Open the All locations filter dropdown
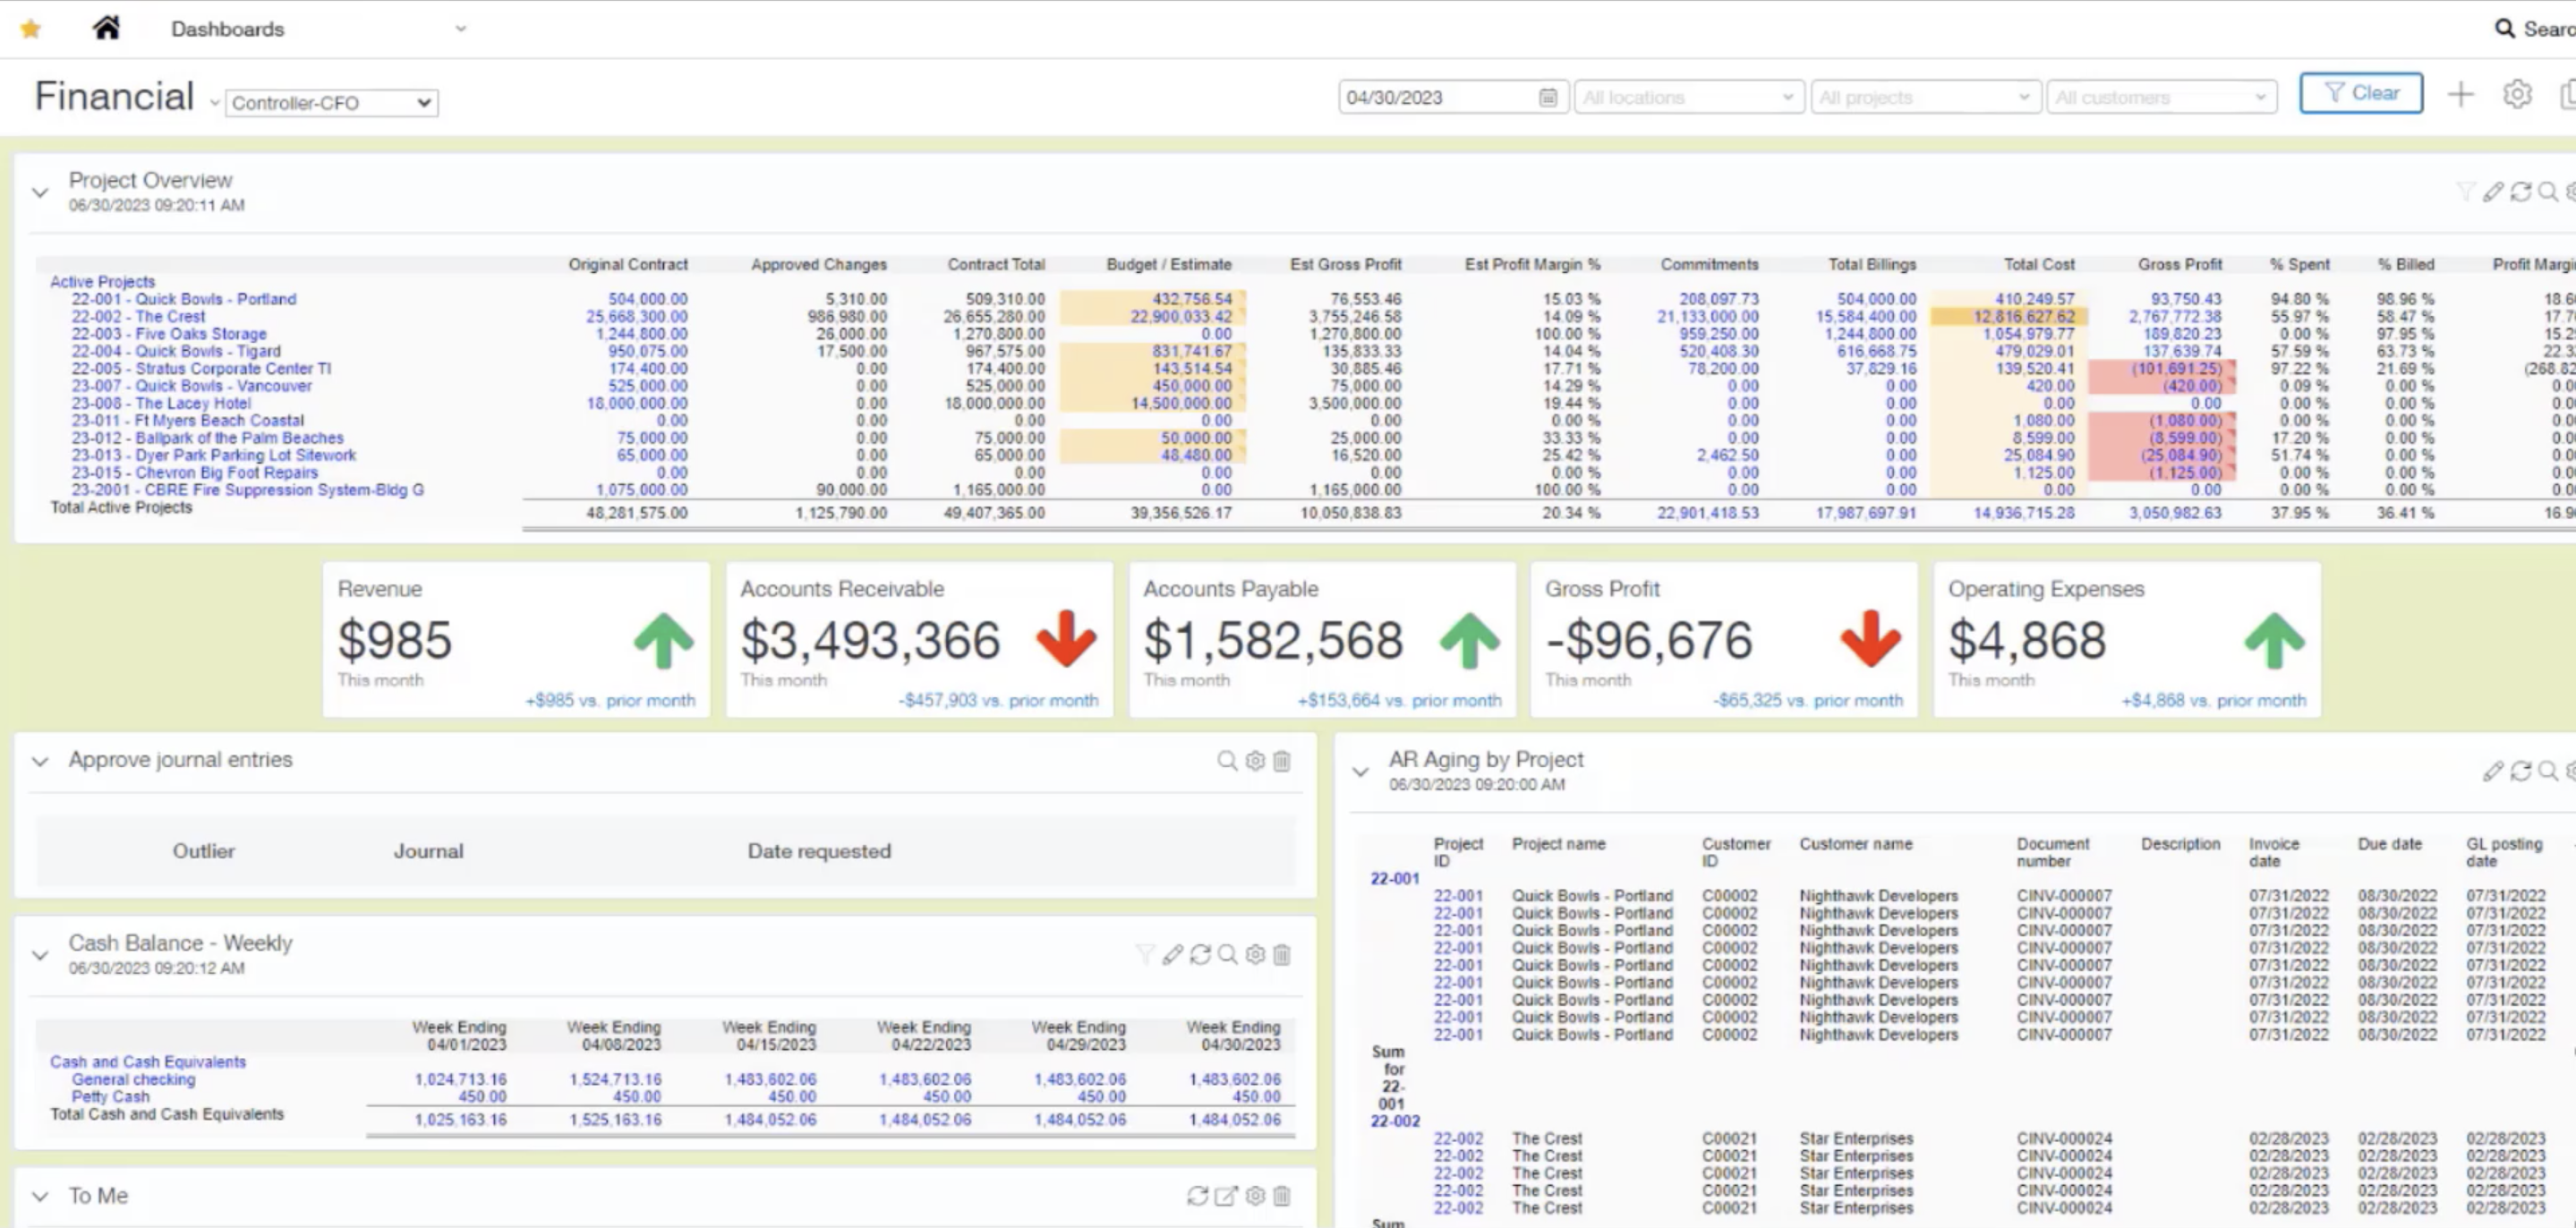Screen dimensions: 2576x1228 1688,97
